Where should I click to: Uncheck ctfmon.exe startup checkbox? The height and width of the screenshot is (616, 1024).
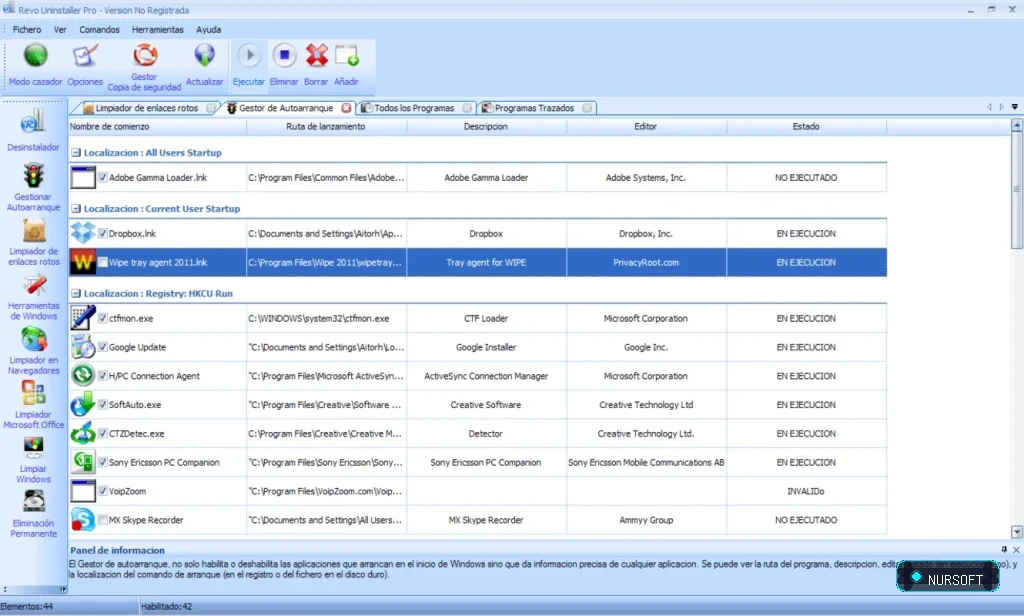[x=103, y=318]
